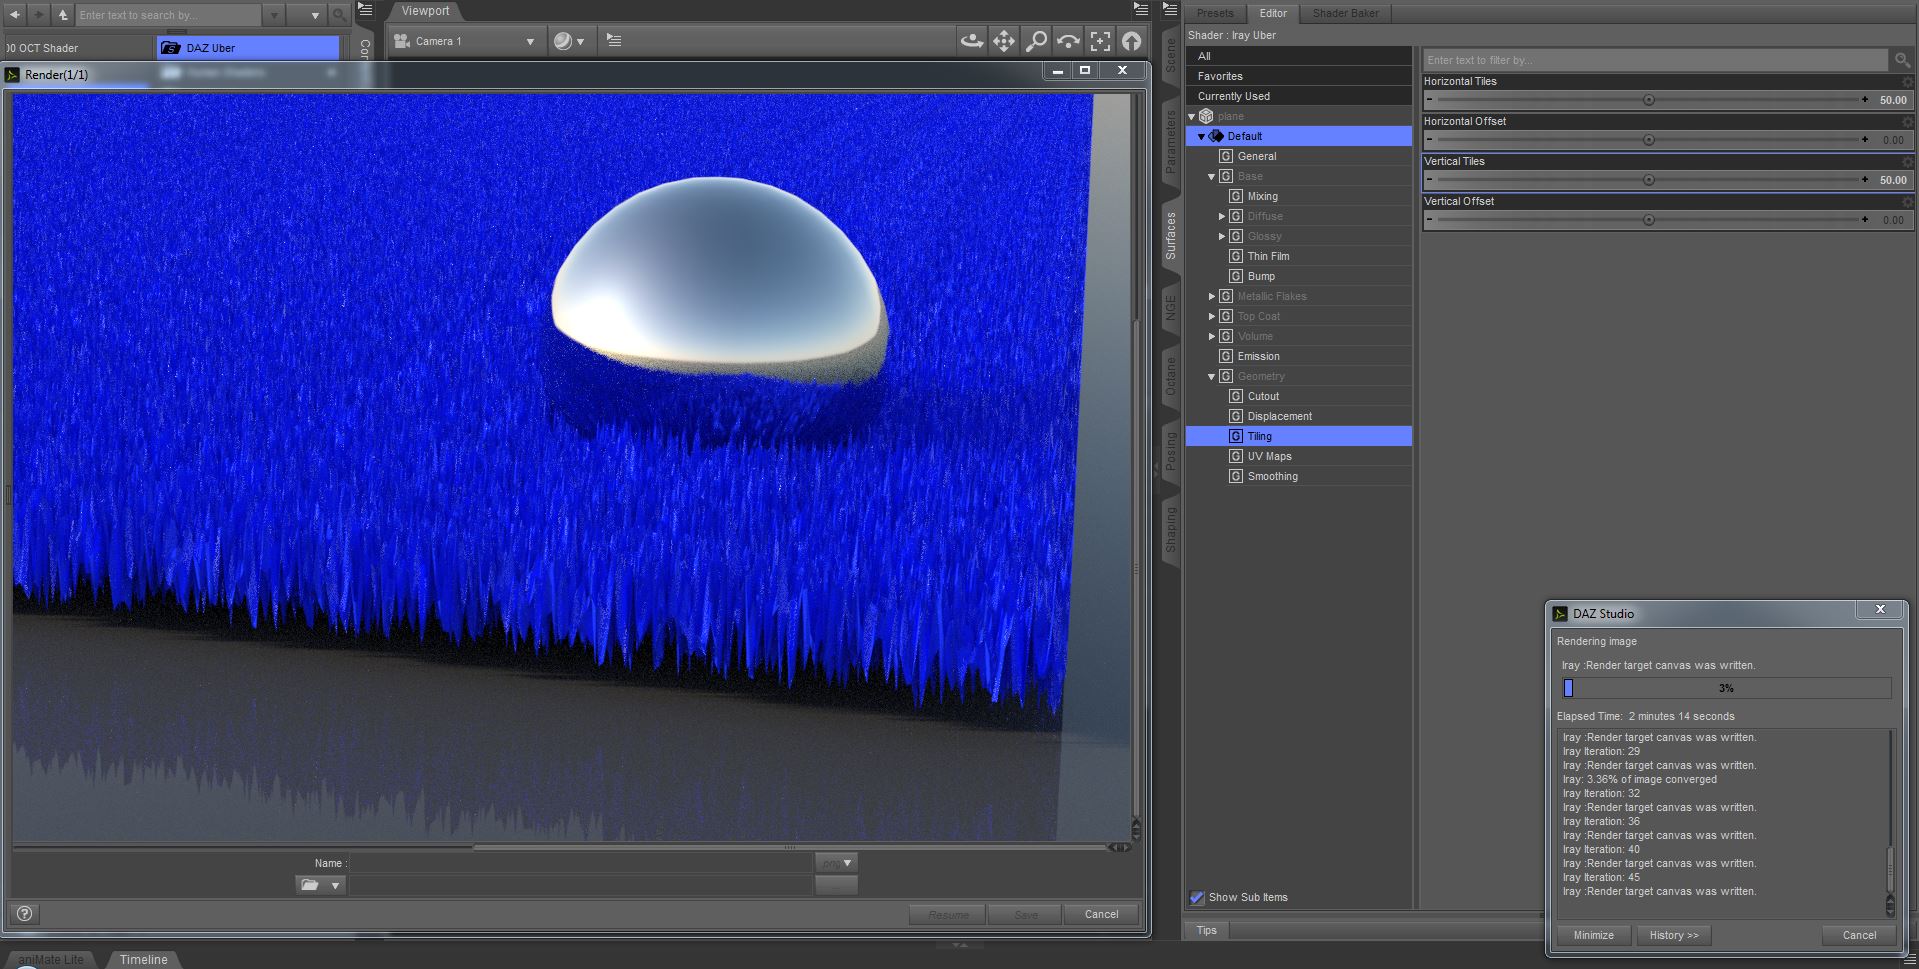Open the folder icon beside the render path

pos(310,885)
